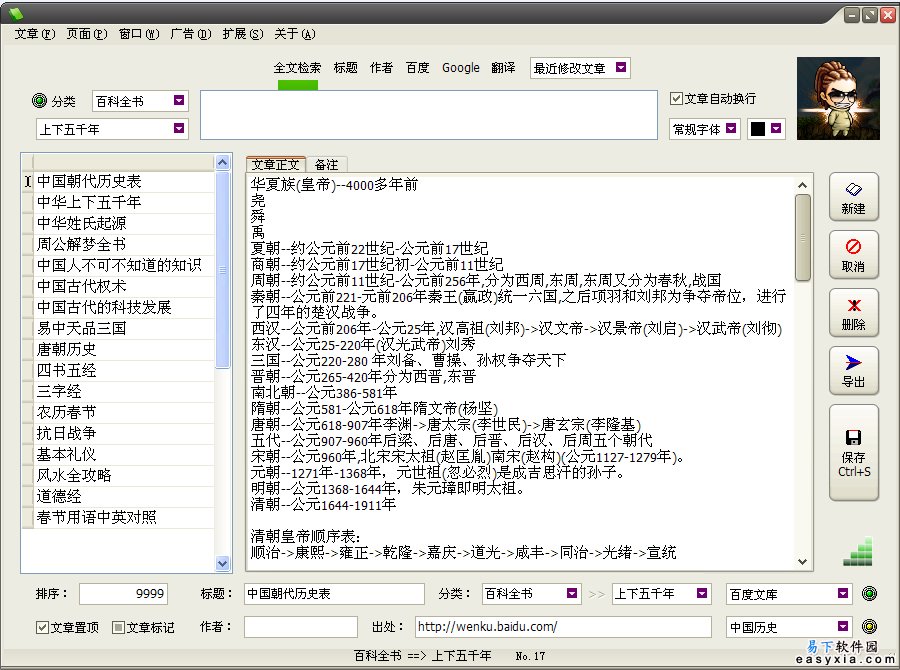Open the 文章 menu
This screenshot has width=900, height=670.
(x=33, y=33)
